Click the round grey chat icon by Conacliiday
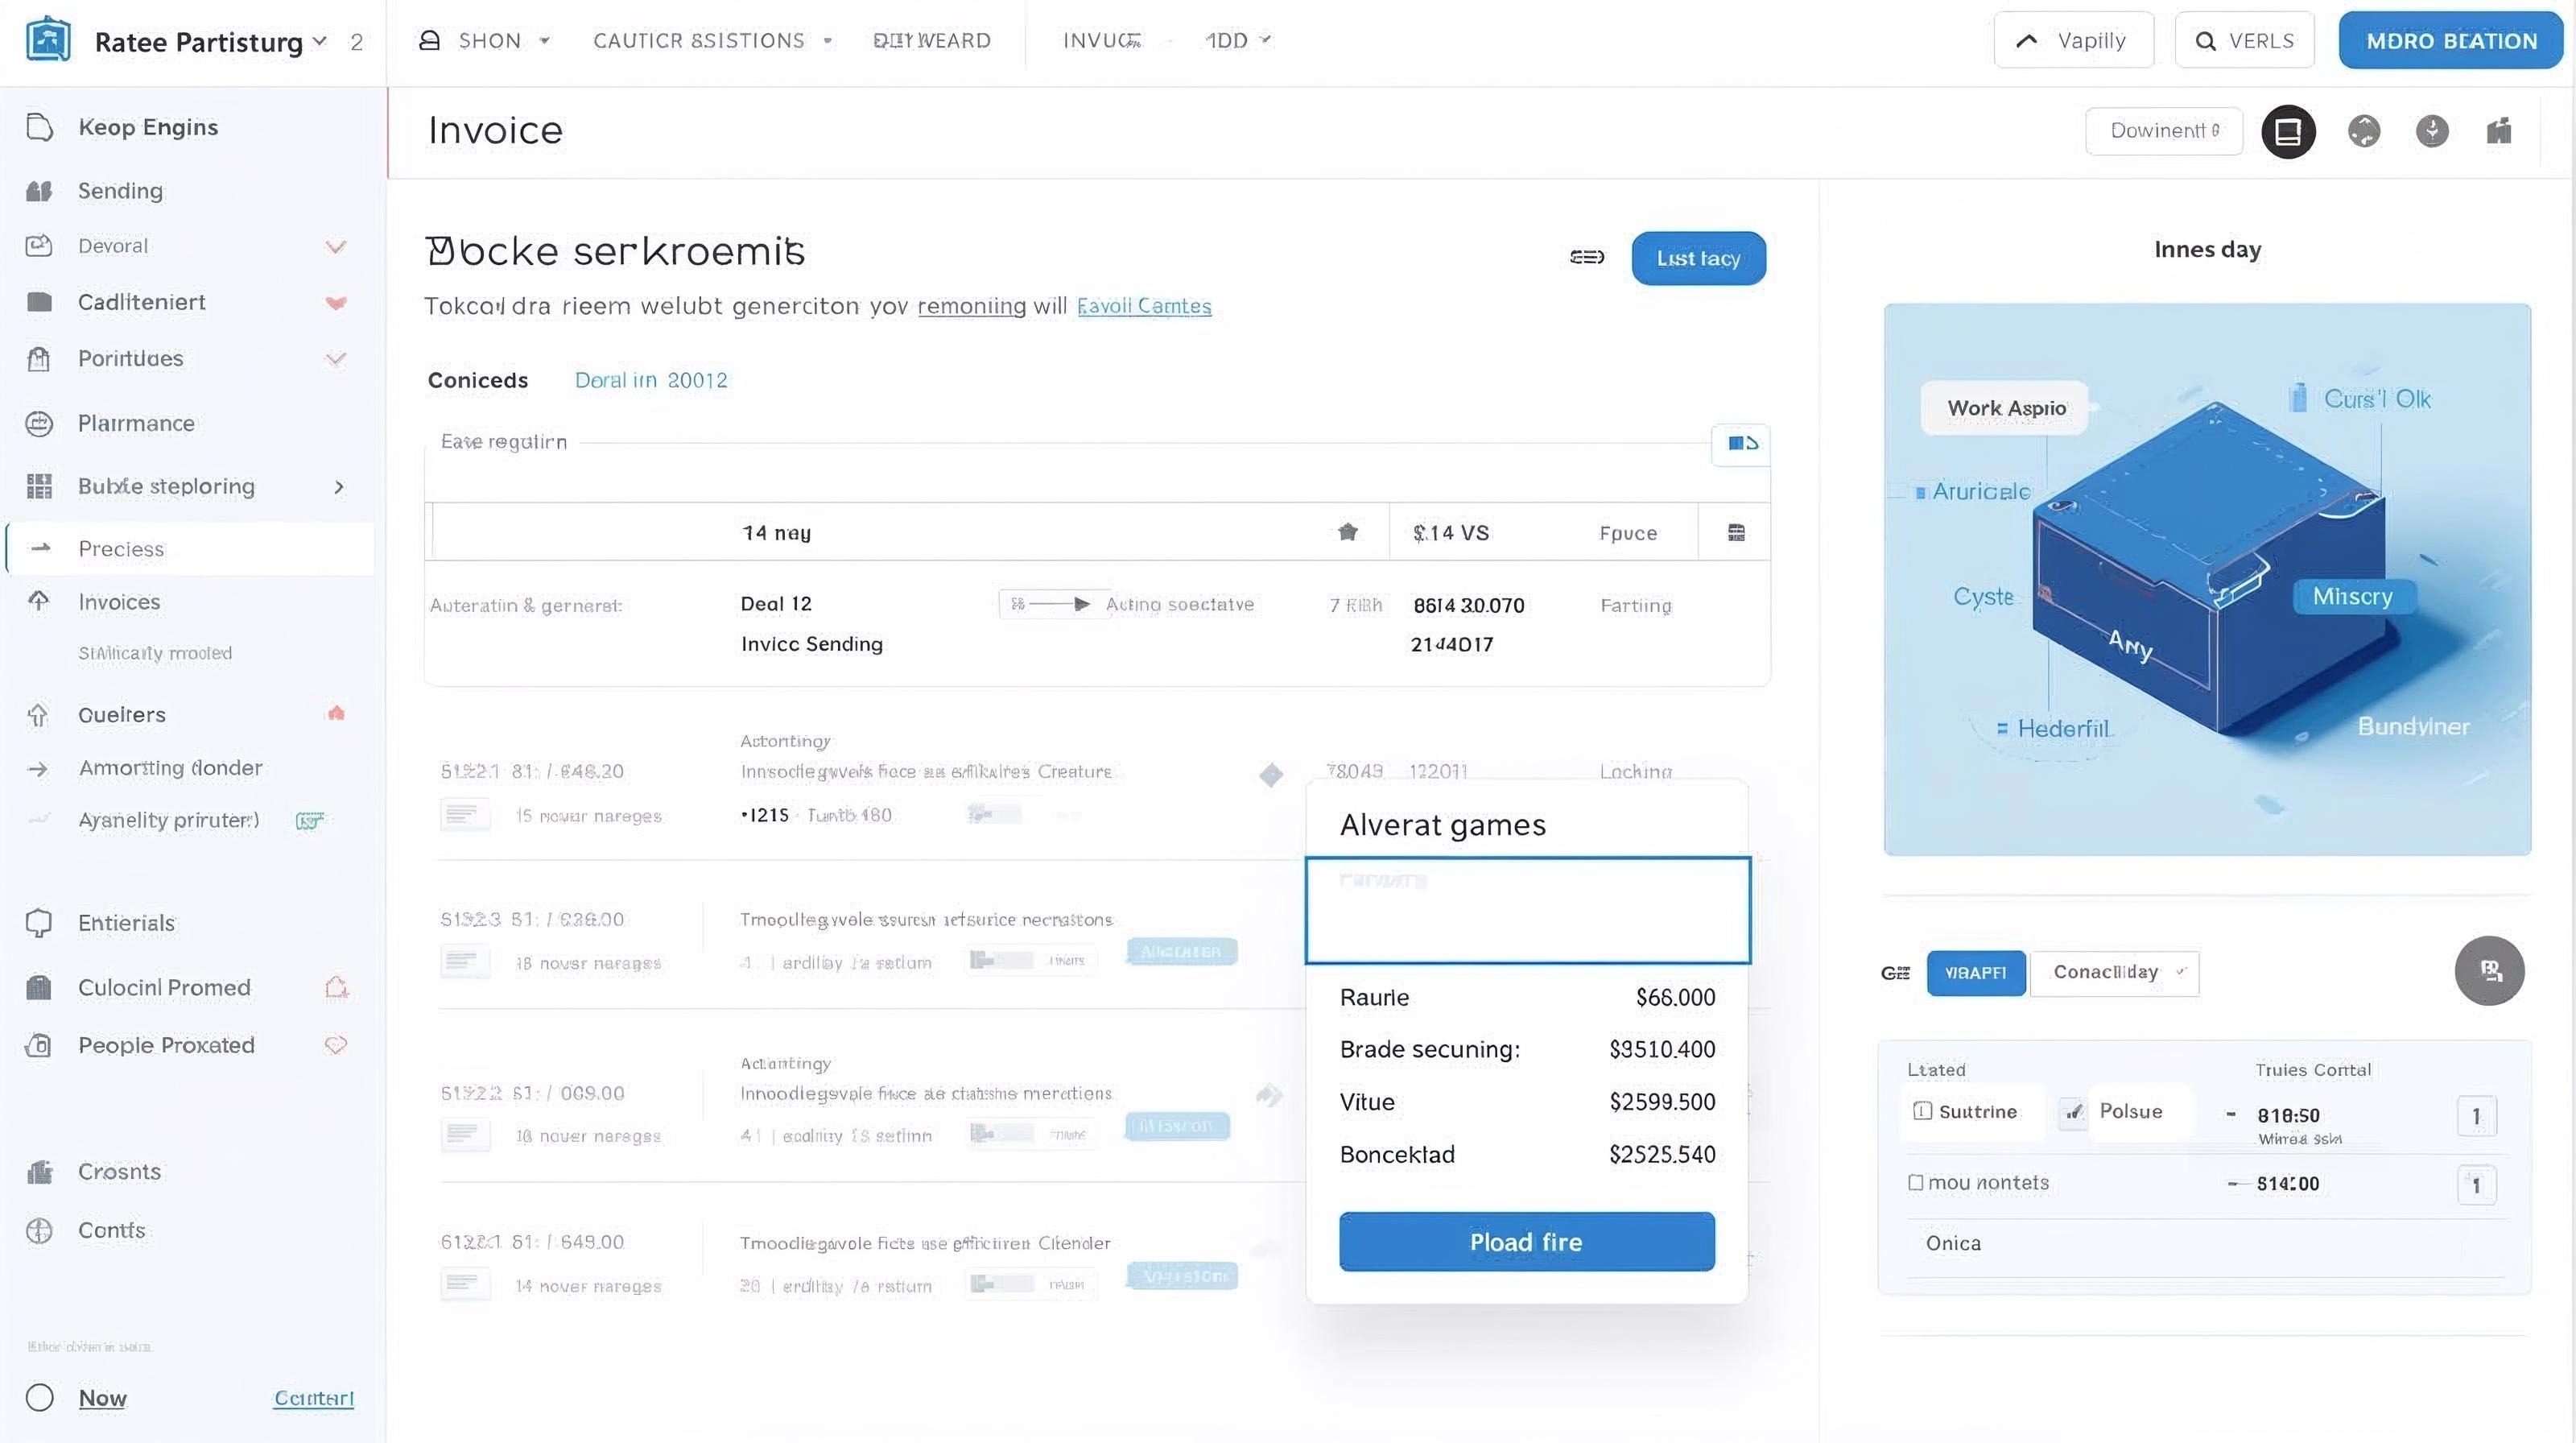2576x1443 pixels. [x=2489, y=970]
